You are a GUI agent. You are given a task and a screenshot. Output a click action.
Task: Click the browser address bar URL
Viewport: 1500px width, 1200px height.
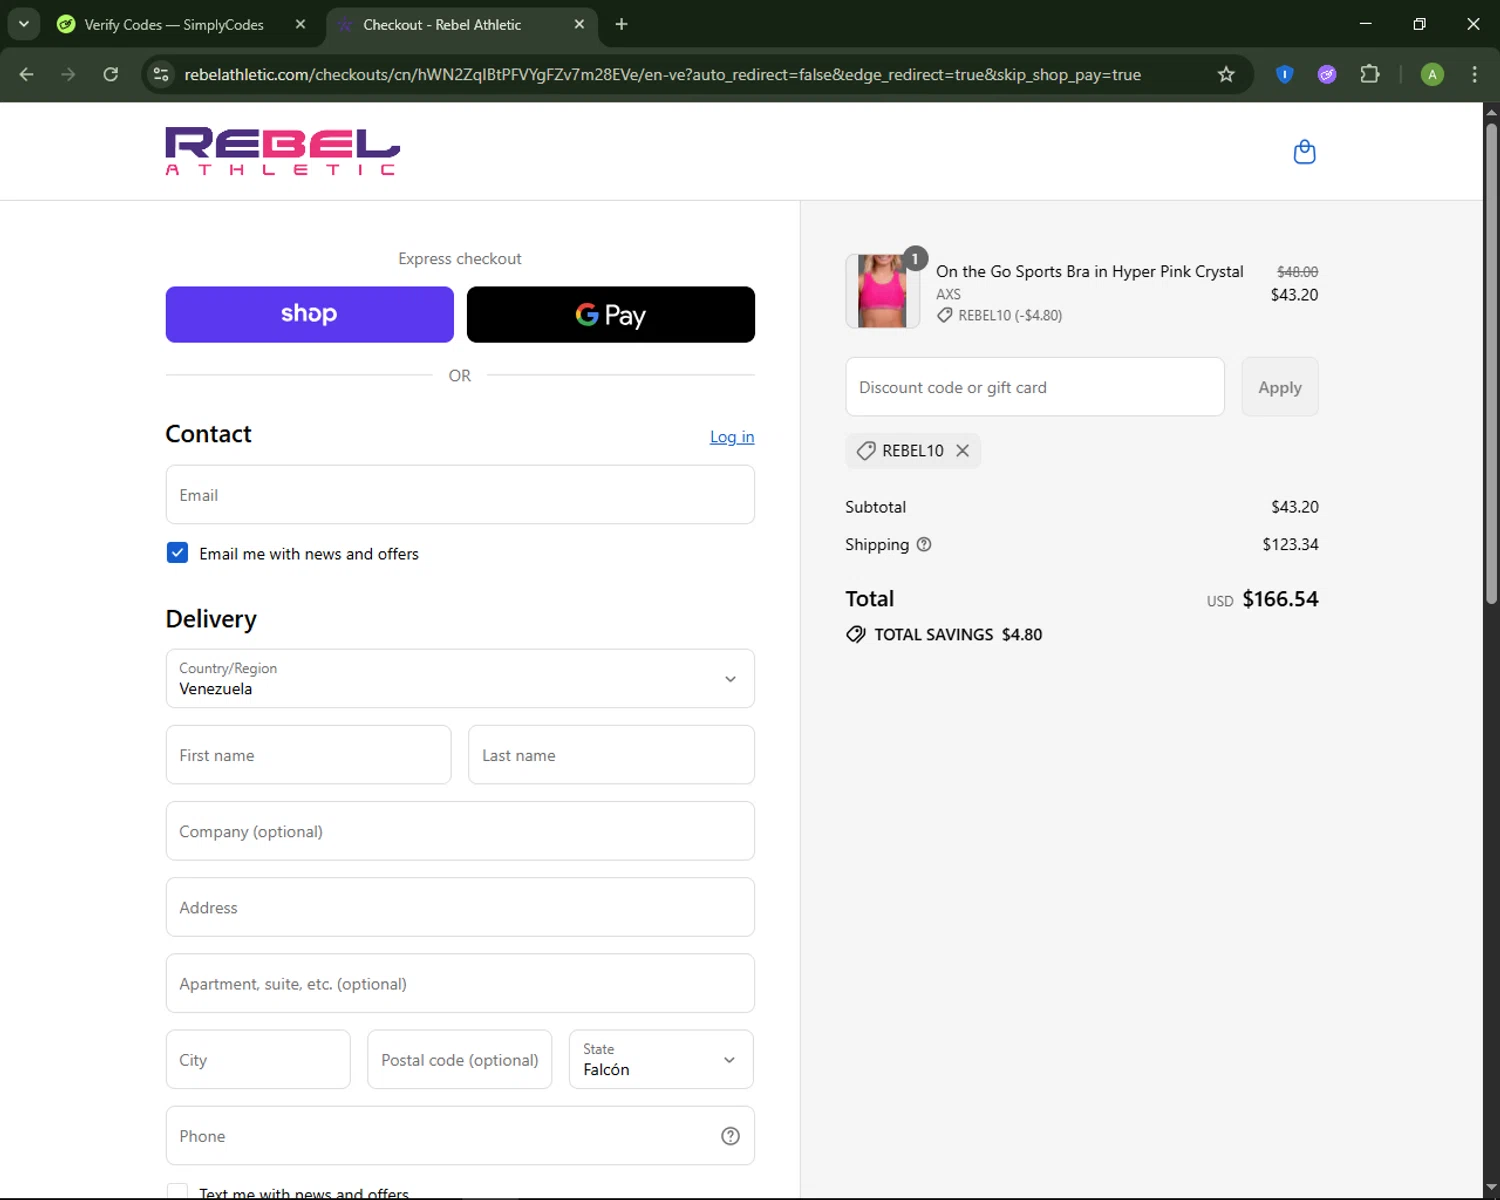662,74
